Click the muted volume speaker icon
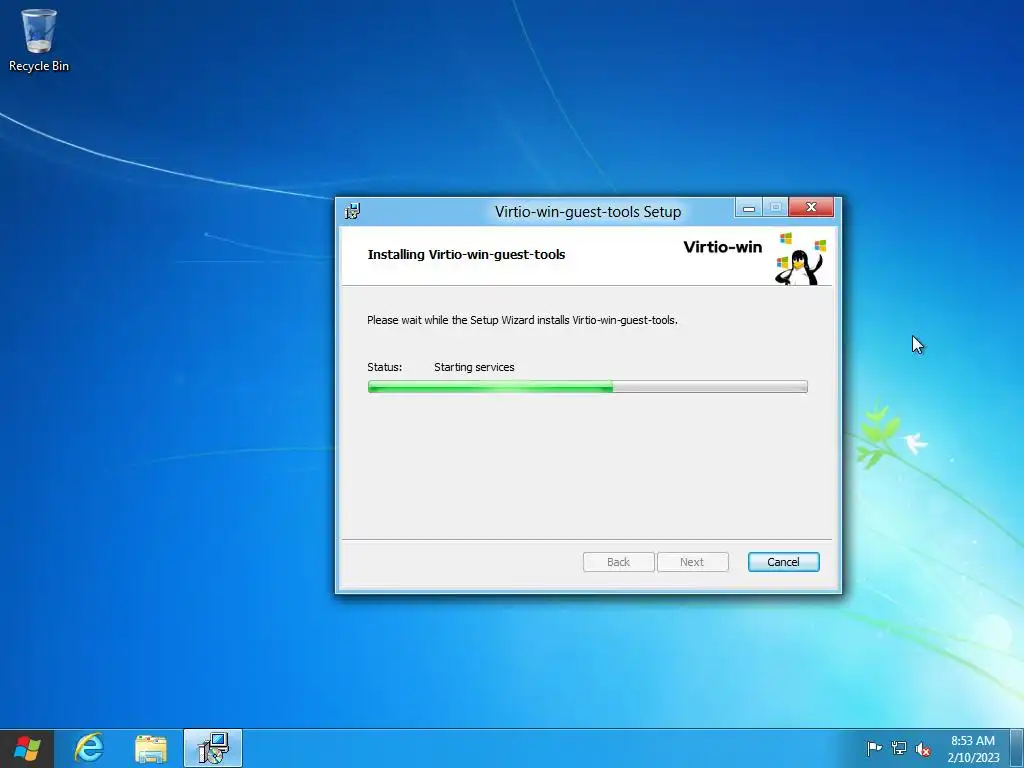Image resolution: width=1024 pixels, height=768 pixels. (923, 749)
